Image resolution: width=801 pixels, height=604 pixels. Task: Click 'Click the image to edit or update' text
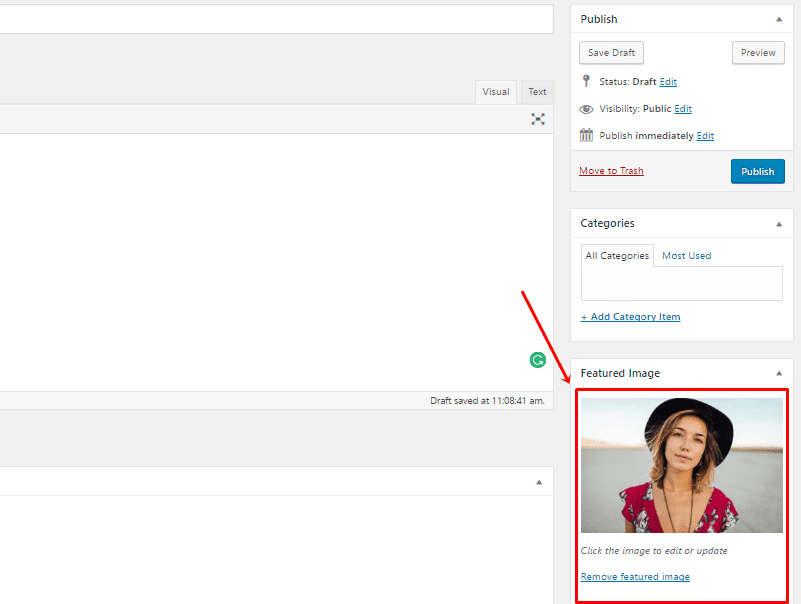pos(654,551)
